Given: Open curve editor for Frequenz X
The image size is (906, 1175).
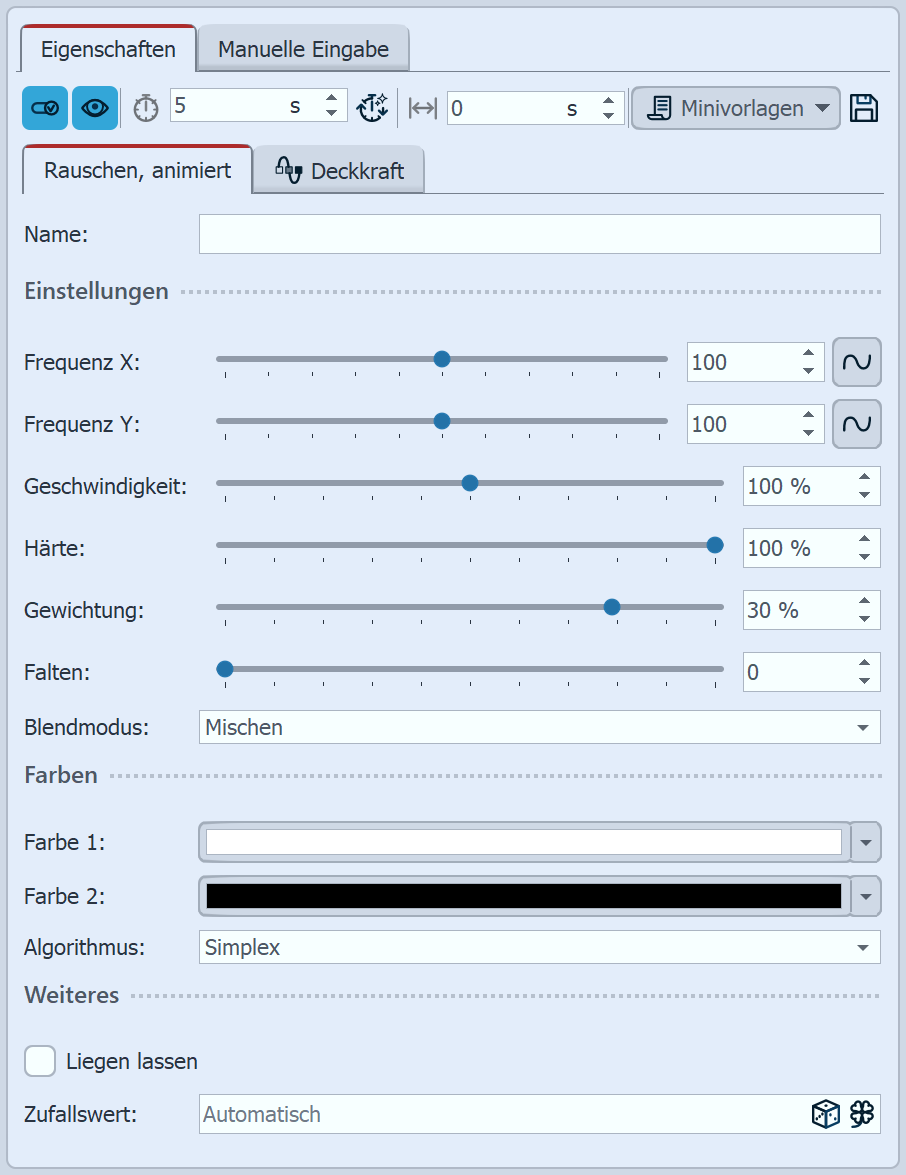Looking at the screenshot, I should click(857, 362).
